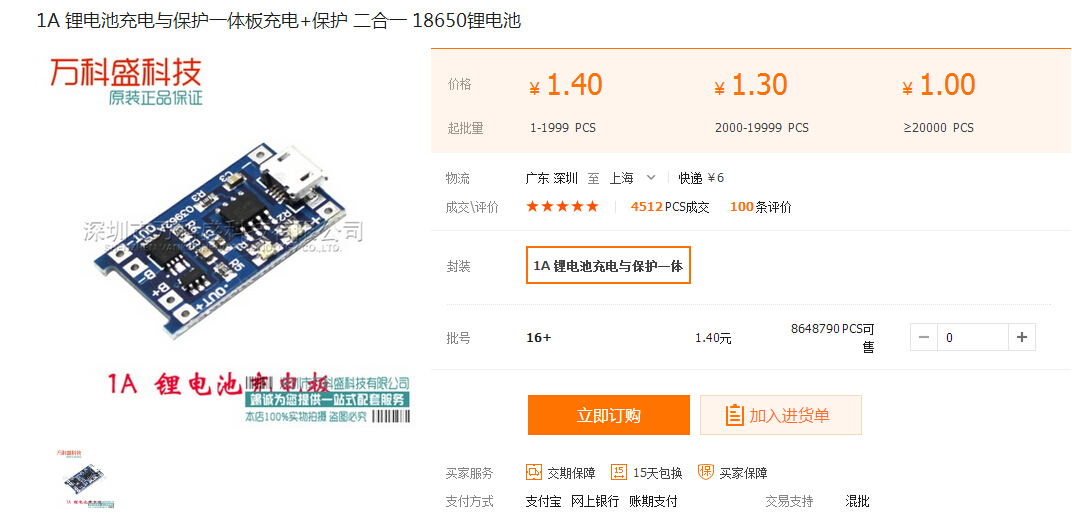Viewport: 1072px width, 529px height.
Task: Decrease quantity with the minus button
Action: pyautogui.click(x=924, y=338)
